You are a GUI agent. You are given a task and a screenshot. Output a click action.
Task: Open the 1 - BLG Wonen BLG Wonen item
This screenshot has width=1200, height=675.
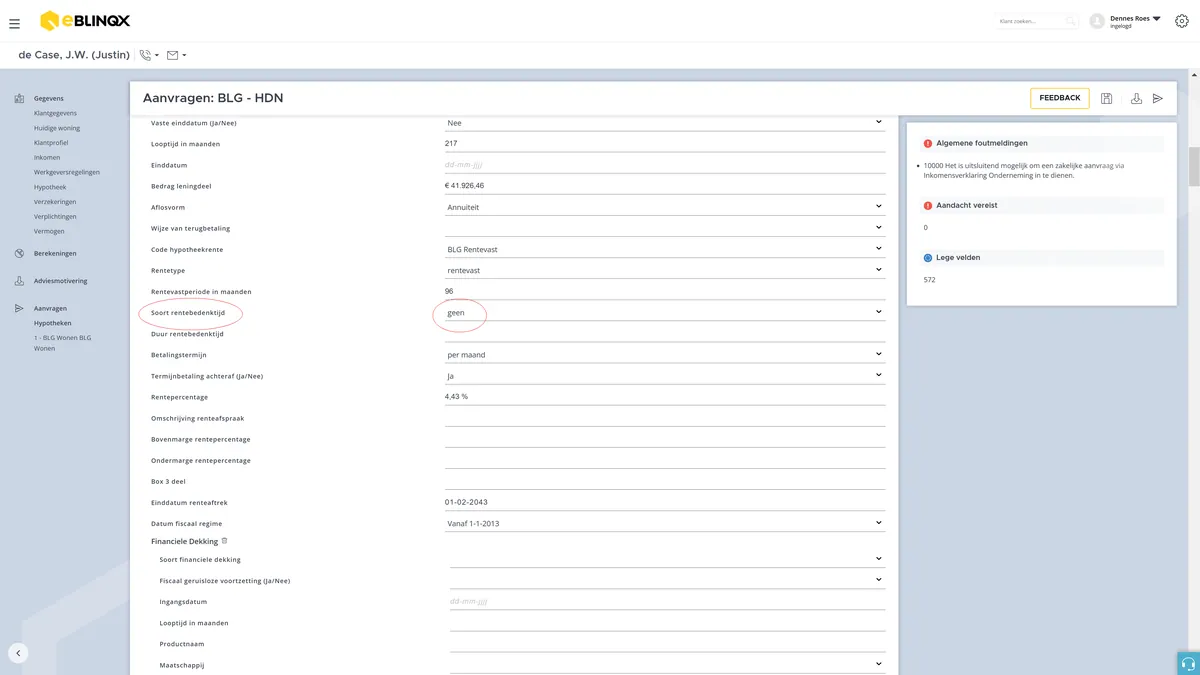(x=62, y=344)
